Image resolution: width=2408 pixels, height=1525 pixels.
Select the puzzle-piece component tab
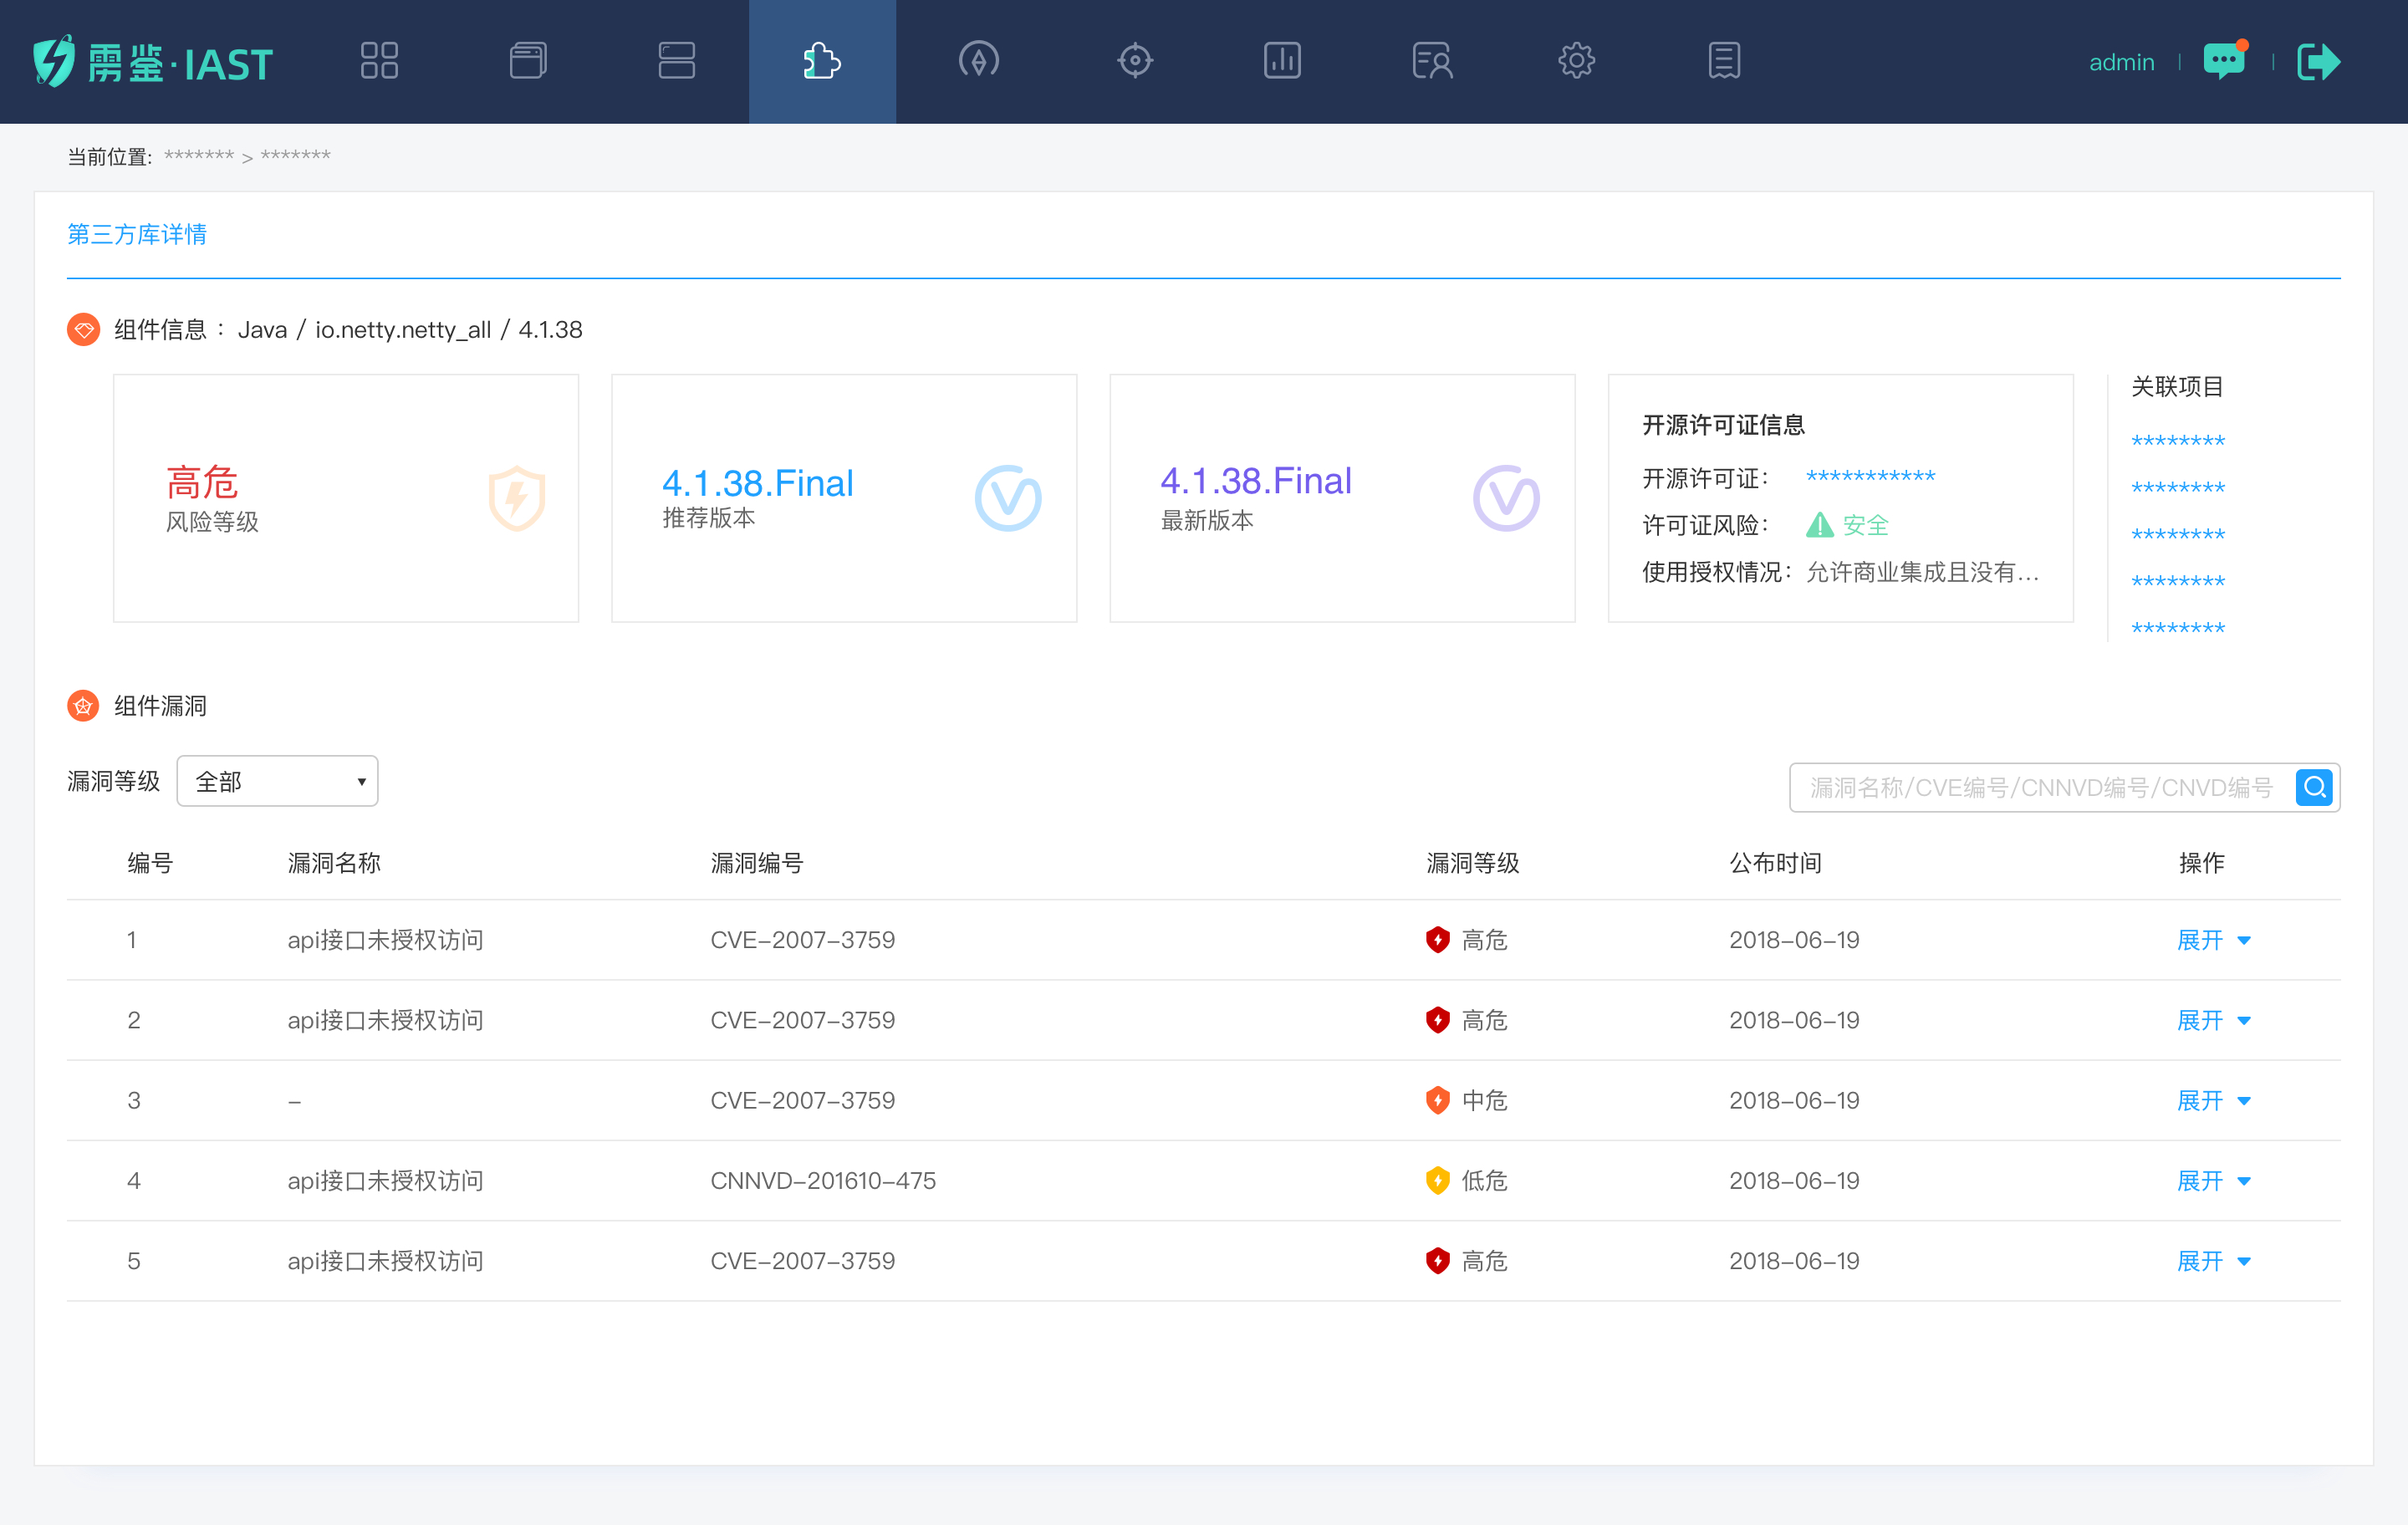coord(822,61)
